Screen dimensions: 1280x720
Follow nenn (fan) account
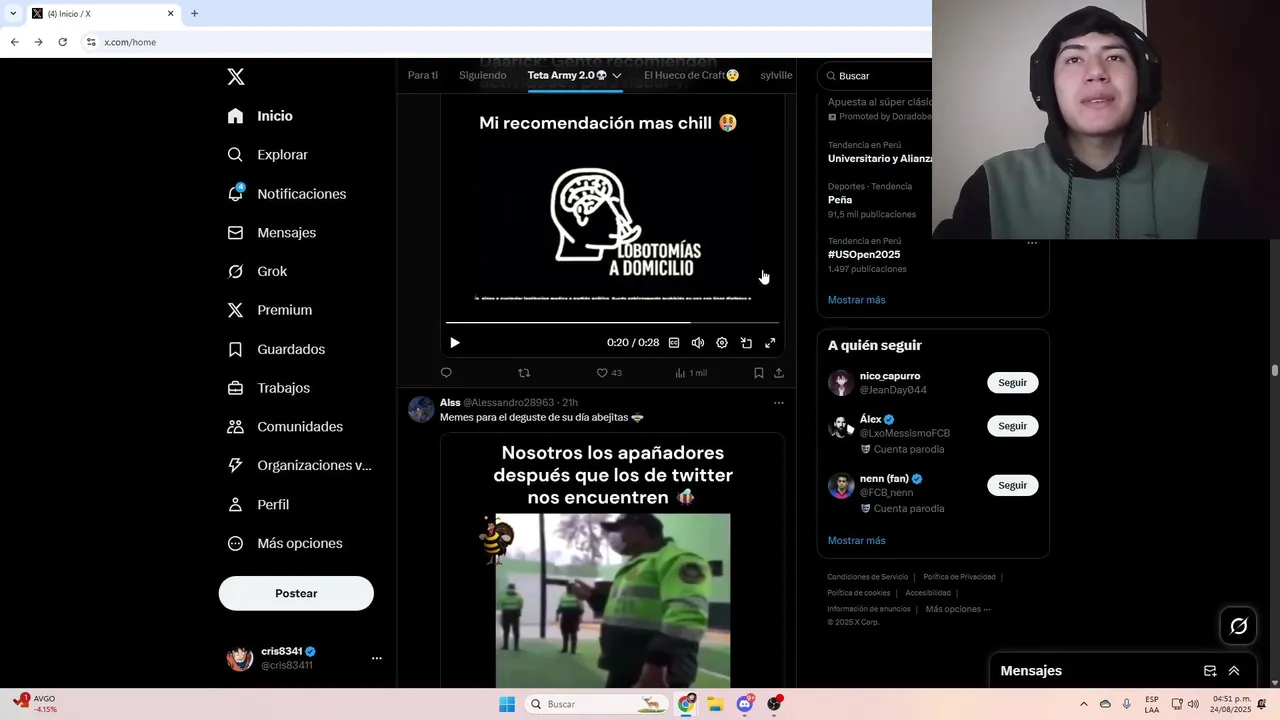pos(1013,485)
